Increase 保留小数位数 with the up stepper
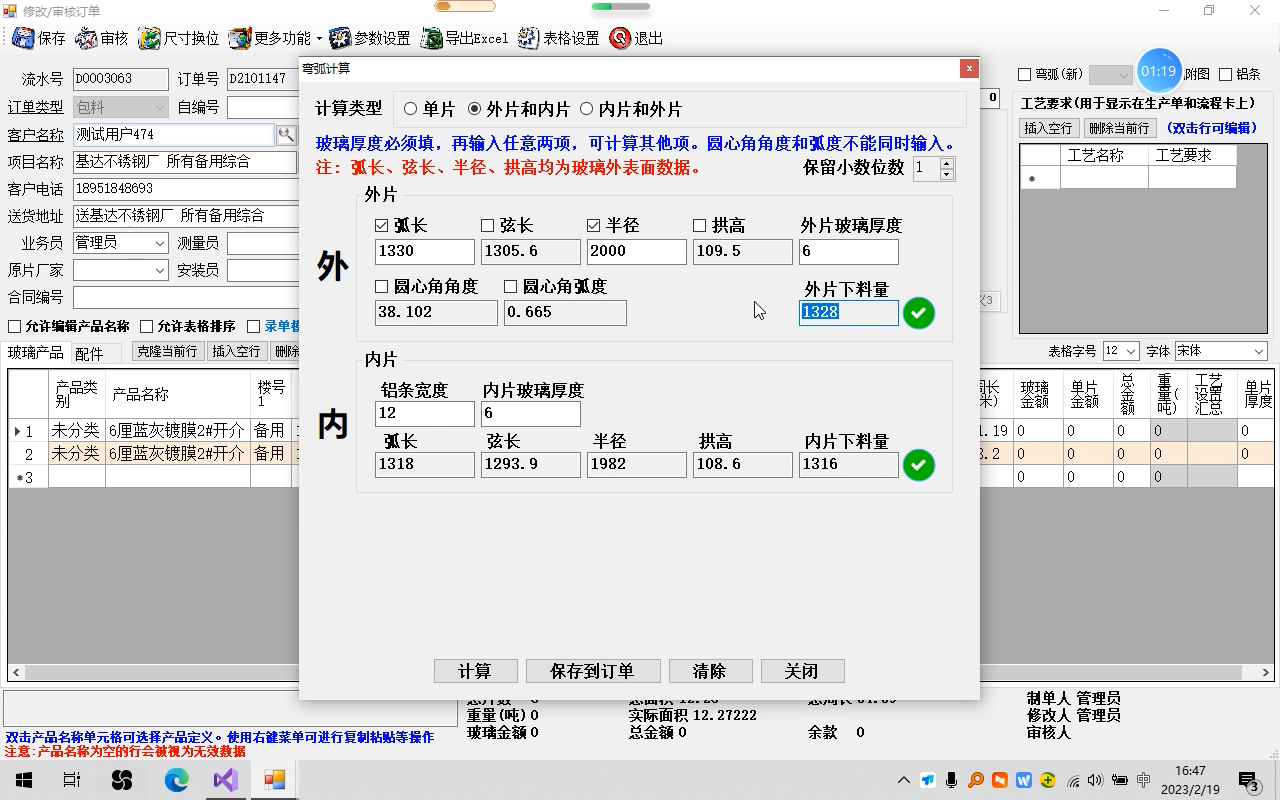 point(946,164)
